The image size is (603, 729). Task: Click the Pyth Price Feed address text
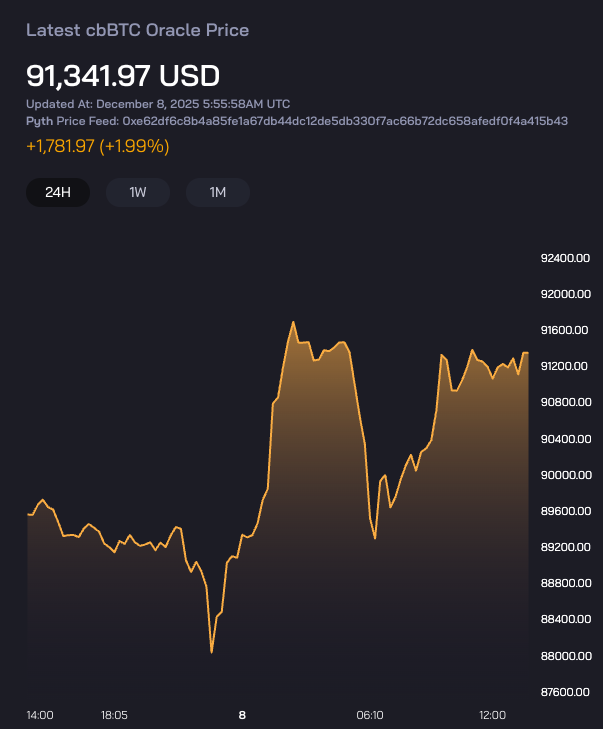click(x=297, y=121)
